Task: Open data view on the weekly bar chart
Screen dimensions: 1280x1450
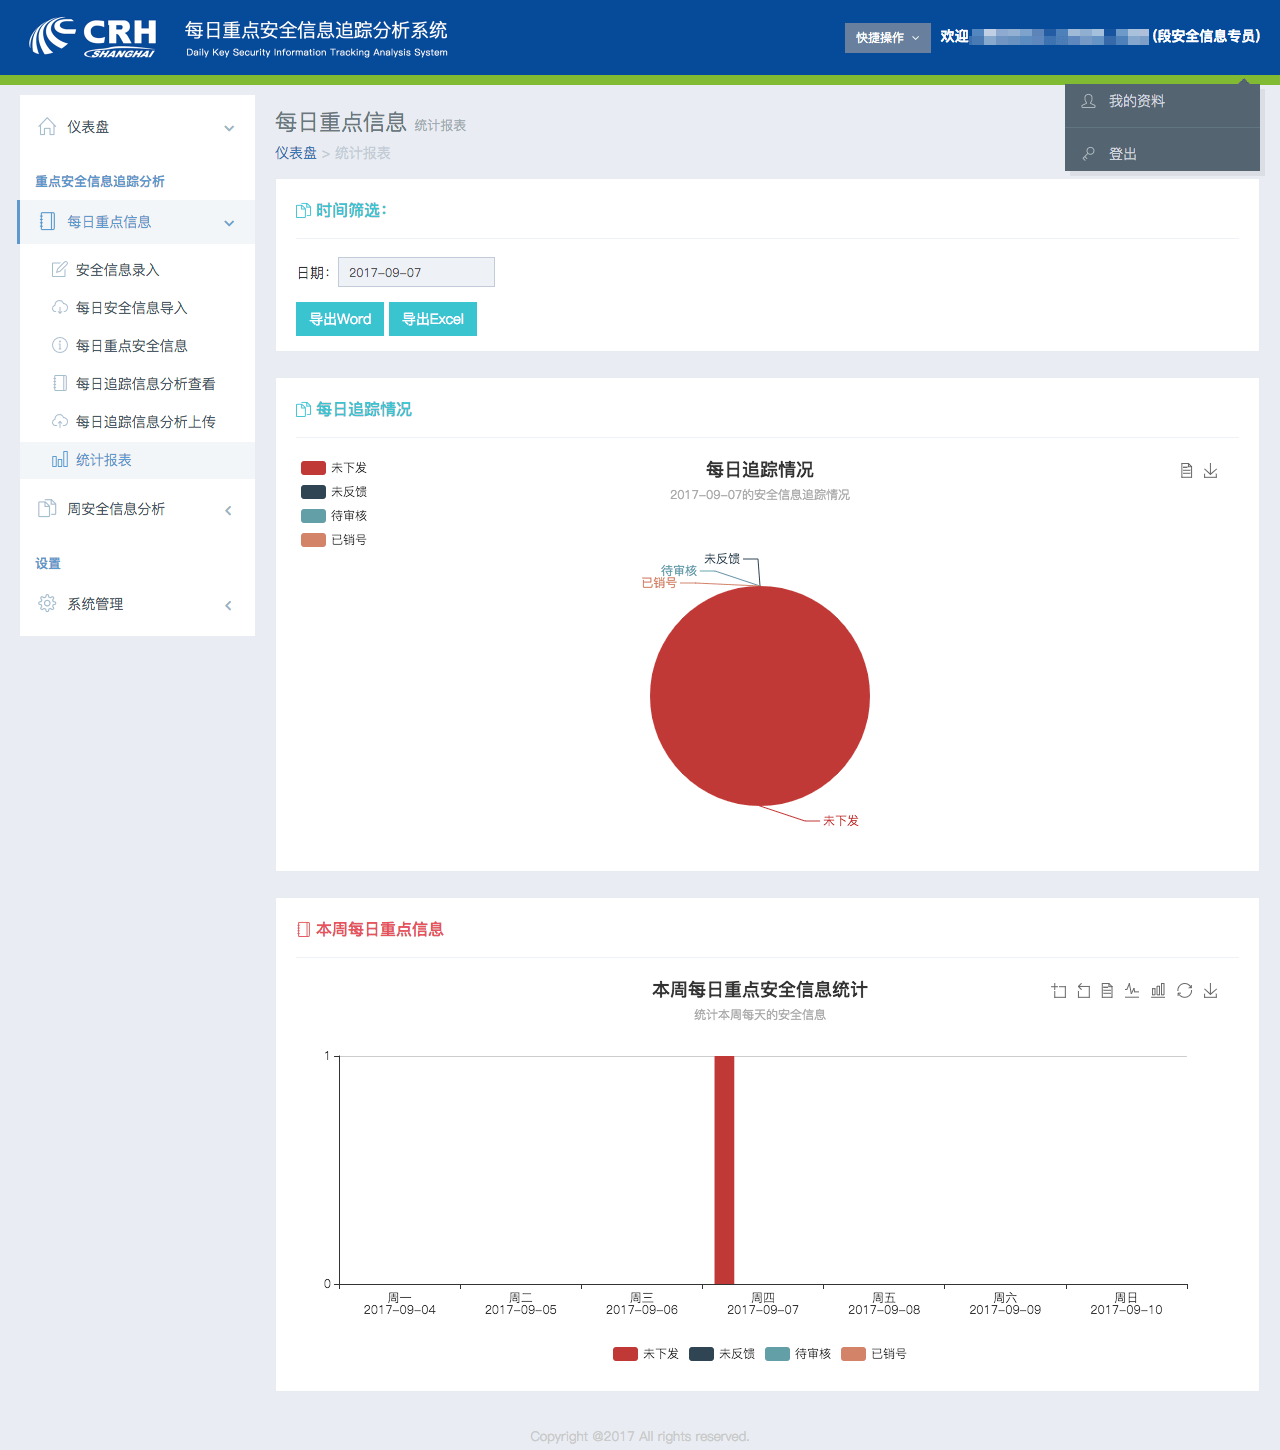Action: pyautogui.click(x=1107, y=991)
